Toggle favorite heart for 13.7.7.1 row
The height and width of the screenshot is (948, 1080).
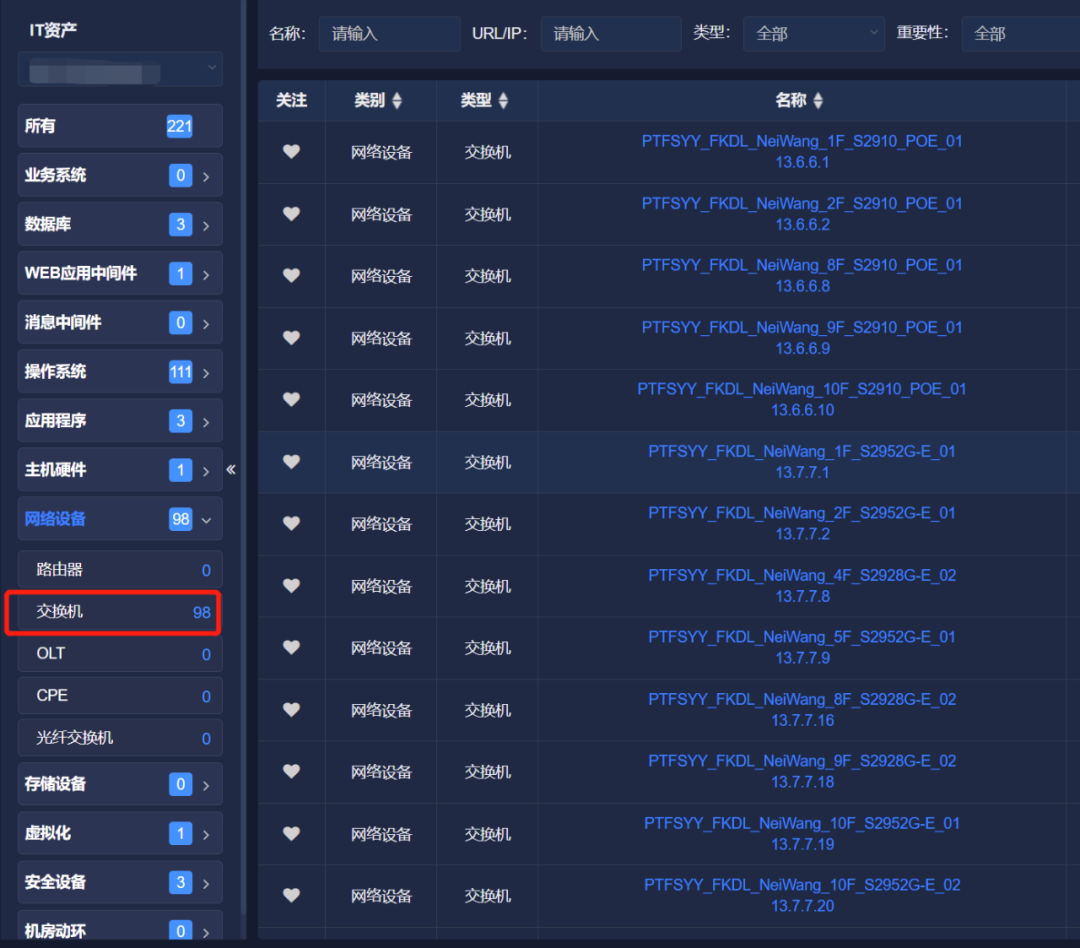pos(291,462)
